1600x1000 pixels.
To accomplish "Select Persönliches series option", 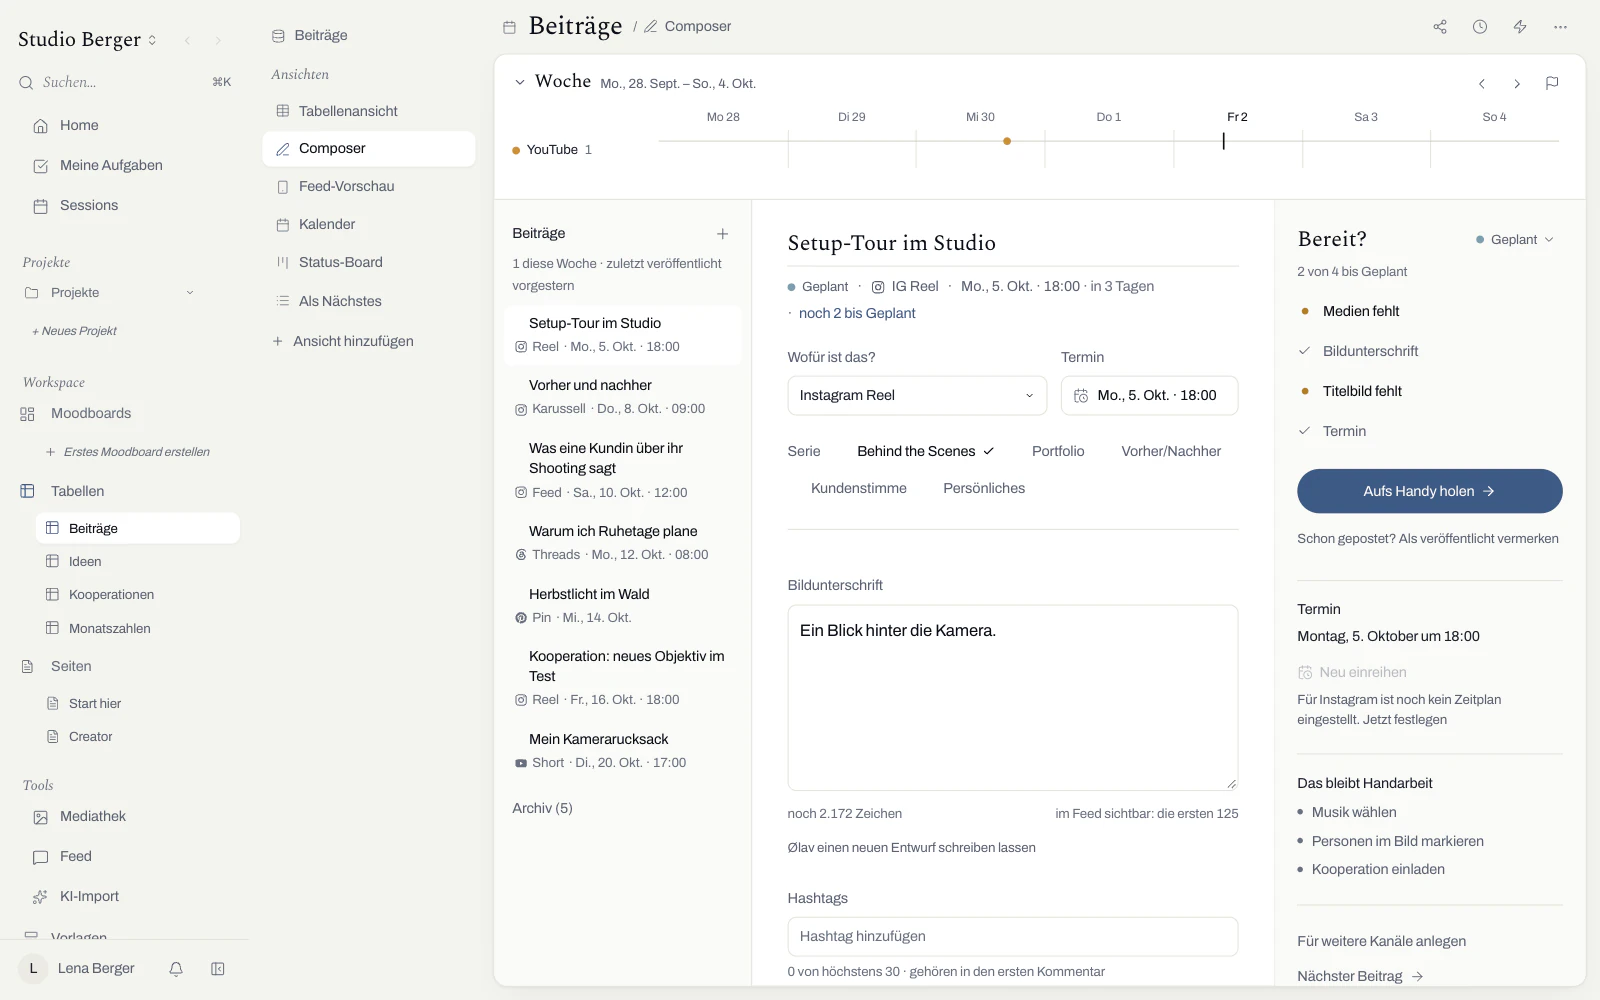I will click(x=984, y=489).
